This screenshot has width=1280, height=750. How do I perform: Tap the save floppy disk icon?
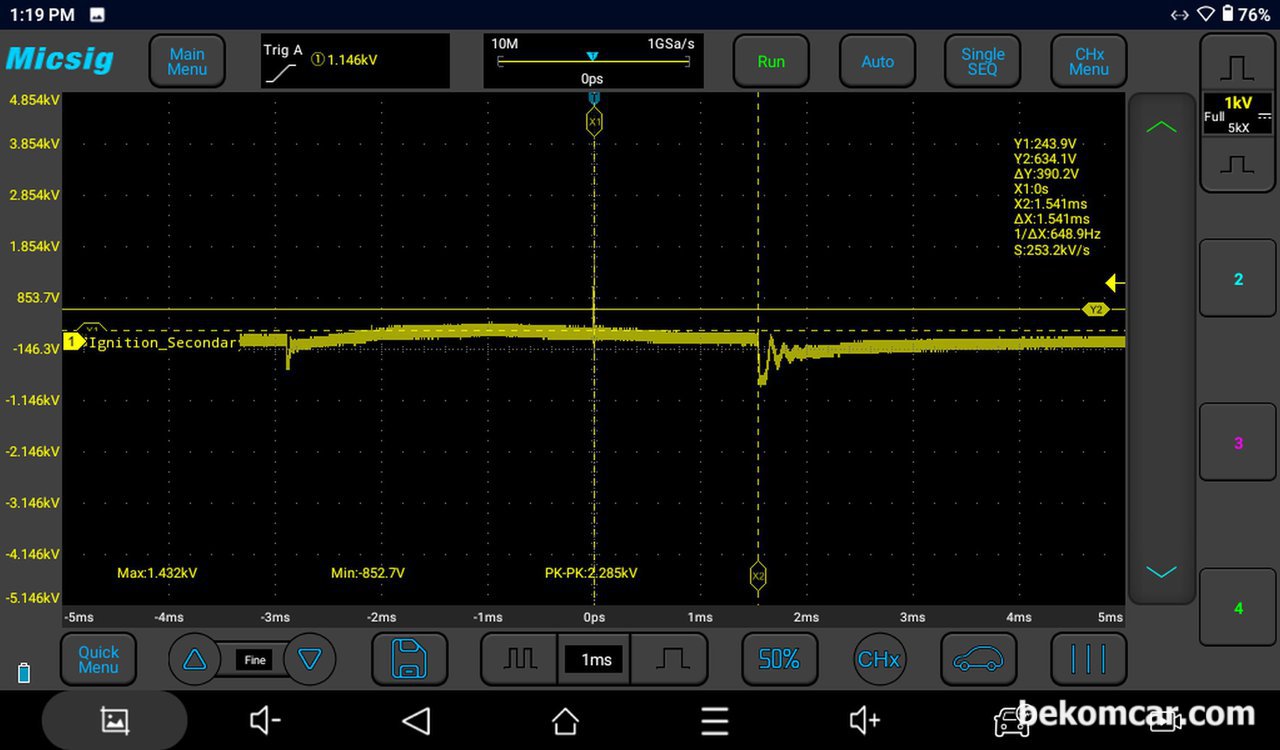409,660
